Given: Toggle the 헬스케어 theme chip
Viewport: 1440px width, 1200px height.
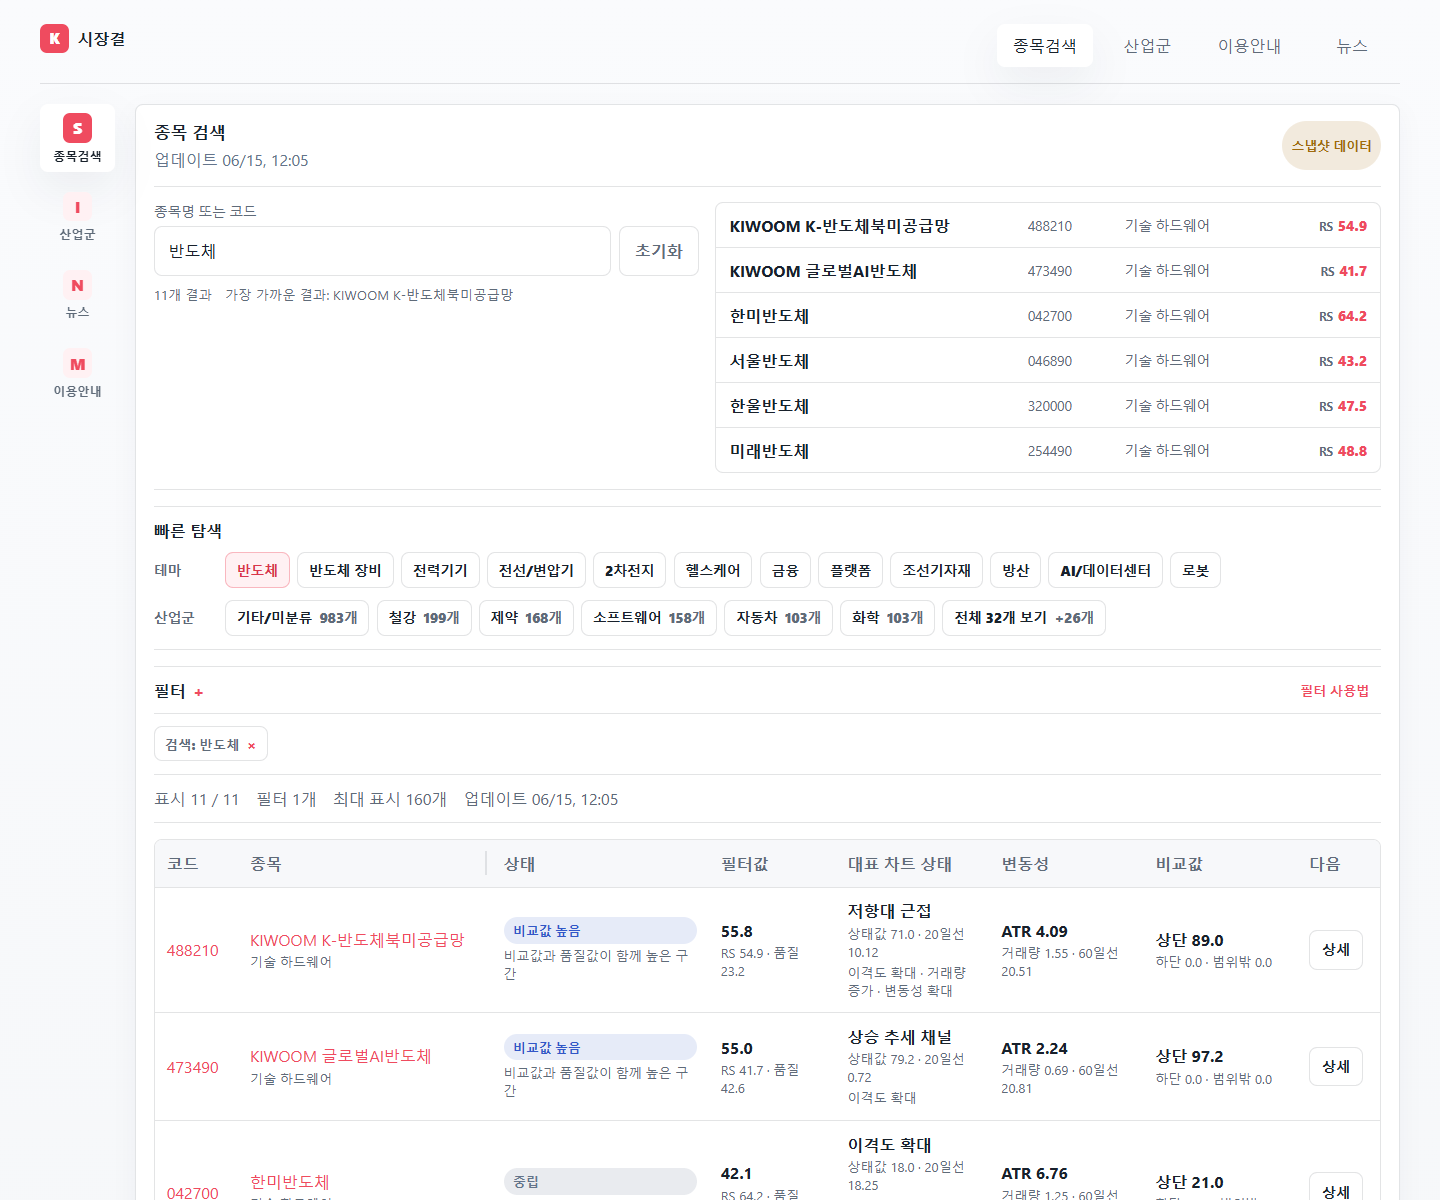Looking at the screenshot, I should pyautogui.click(x=713, y=570).
